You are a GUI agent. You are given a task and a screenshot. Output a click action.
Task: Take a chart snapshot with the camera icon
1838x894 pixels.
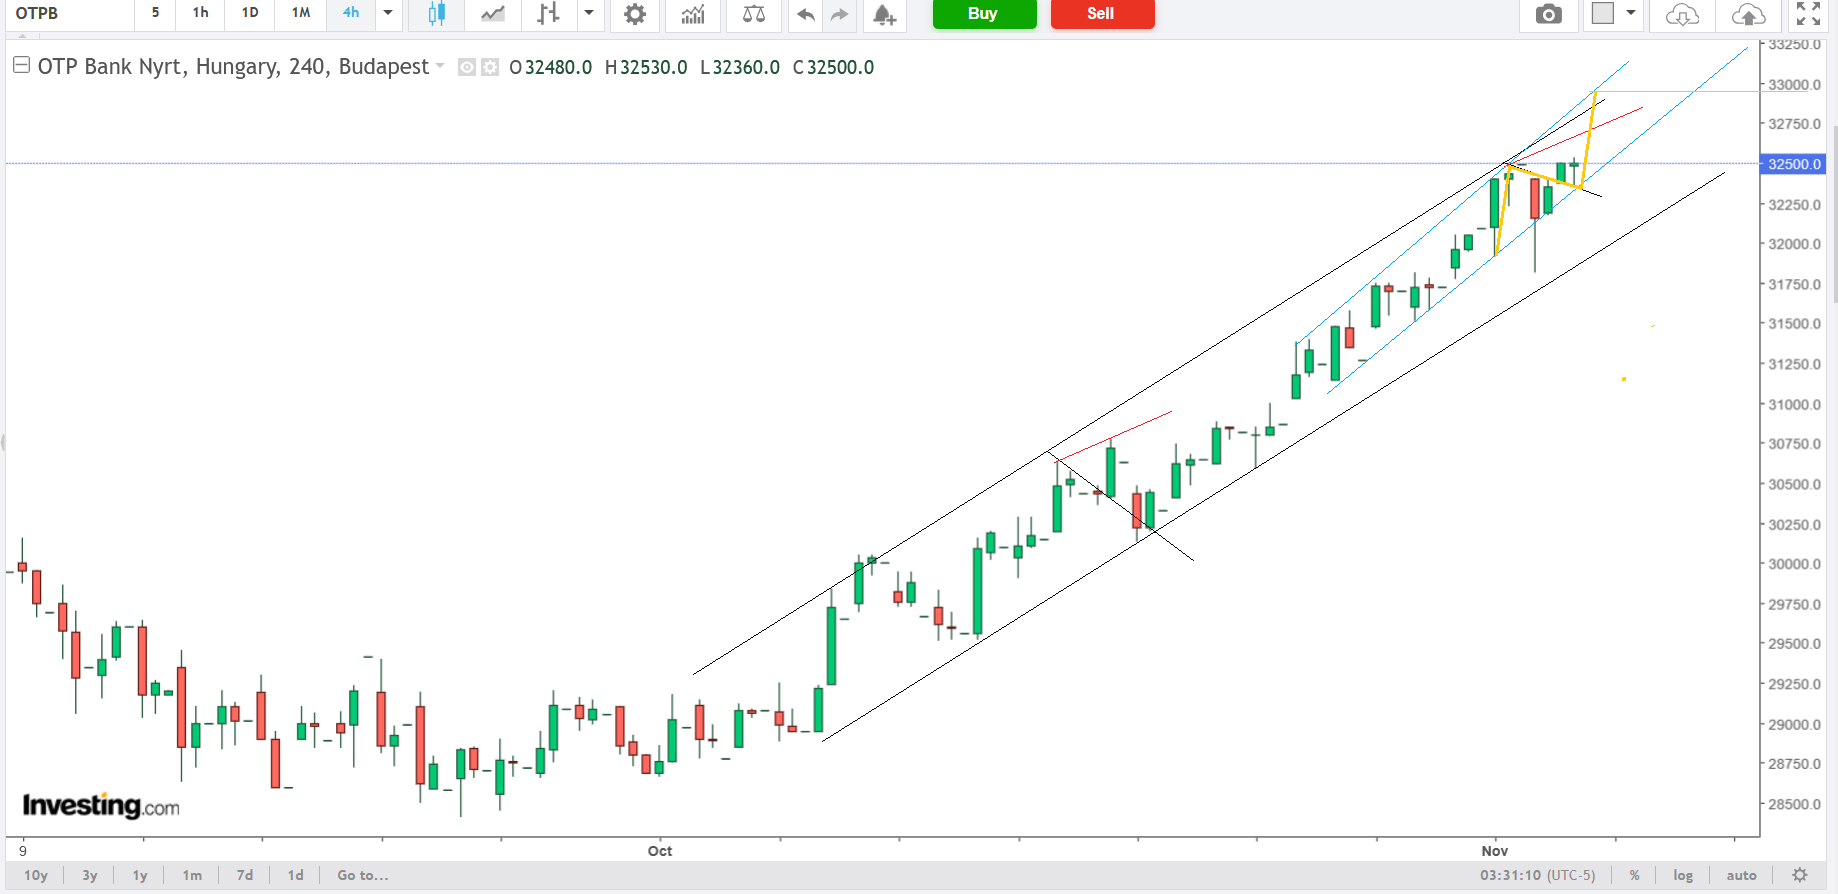coord(1548,14)
